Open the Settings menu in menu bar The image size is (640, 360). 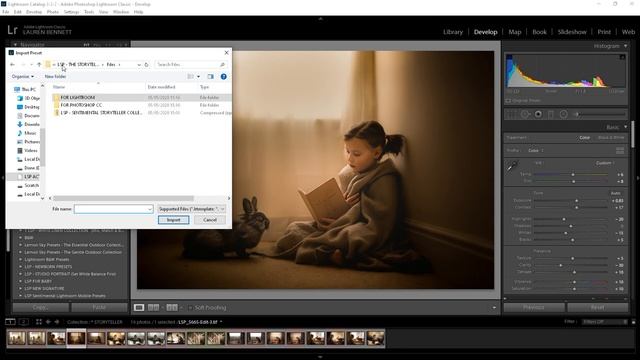[71, 12]
